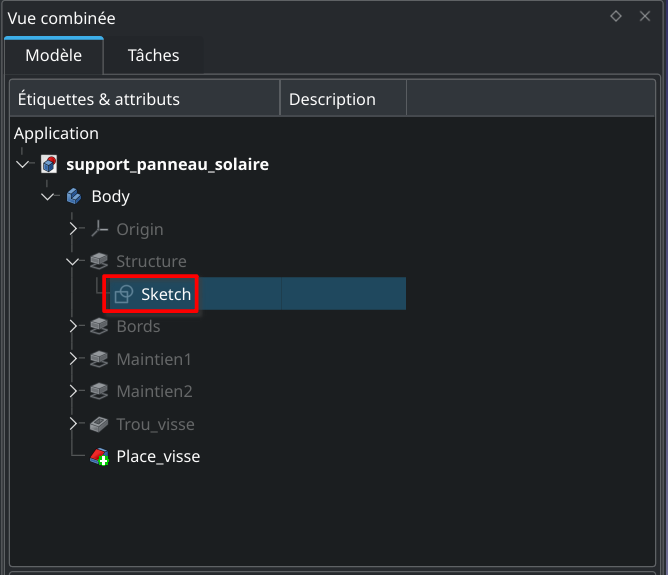This screenshot has height=575, width=668.
Task: Expand the Maintien2 node
Action: [73, 392]
